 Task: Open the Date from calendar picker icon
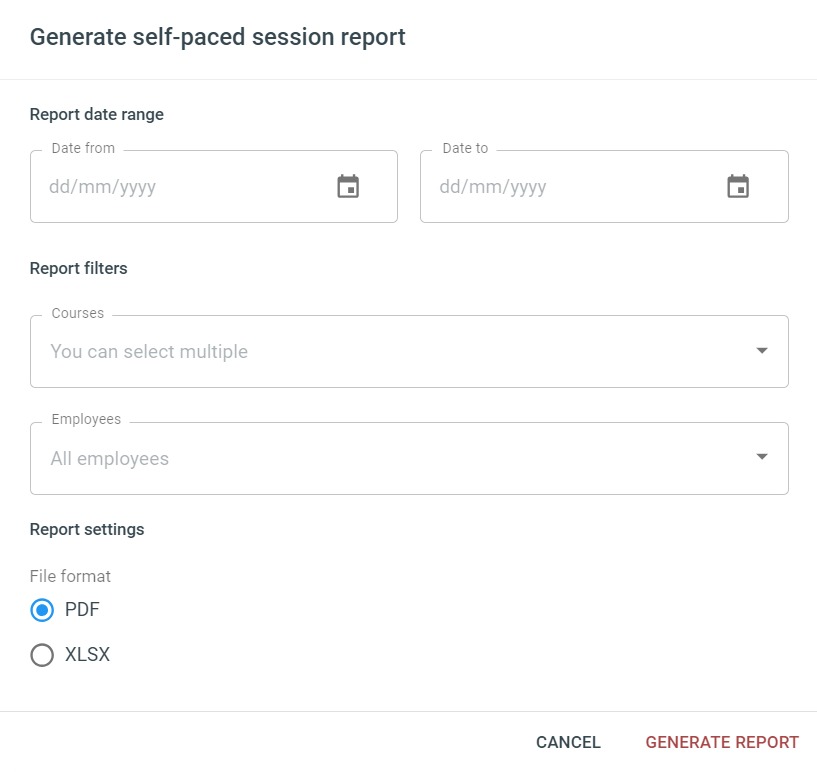[x=348, y=186]
